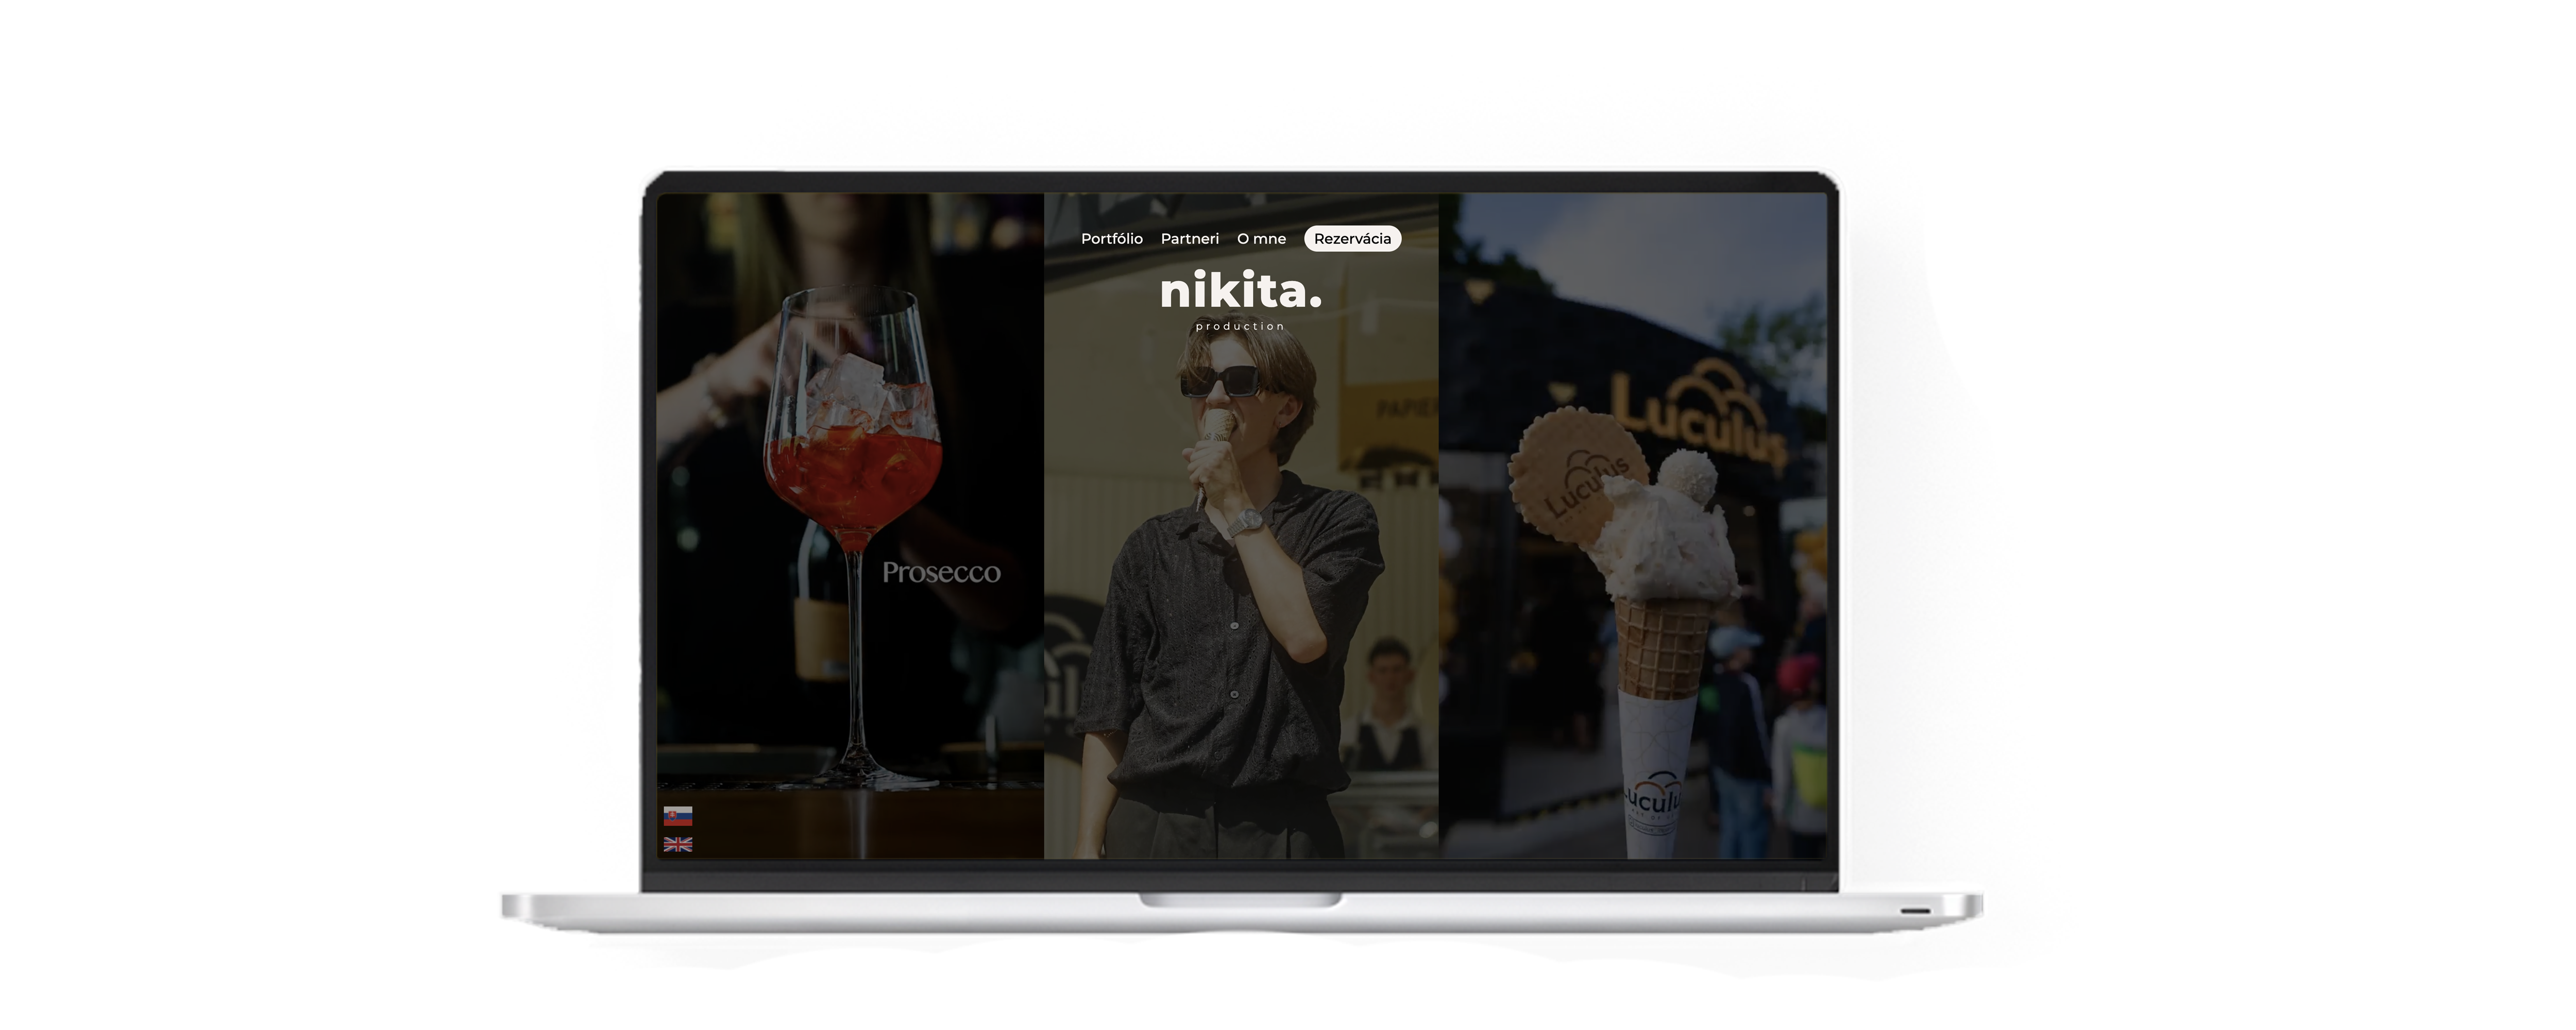Image resolution: width=2576 pixels, height=1030 pixels.
Task: Select the Prosecco text label
Action: pos(941,573)
